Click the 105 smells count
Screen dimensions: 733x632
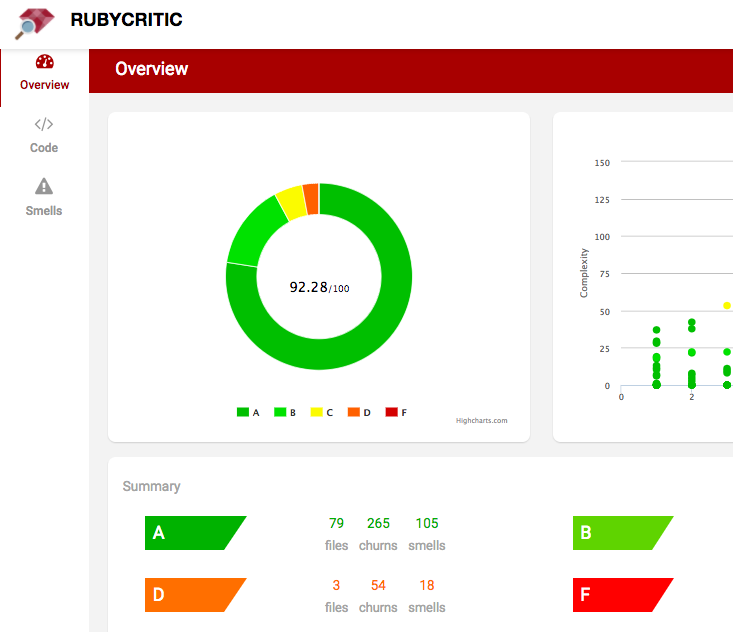[x=427, y=523]
